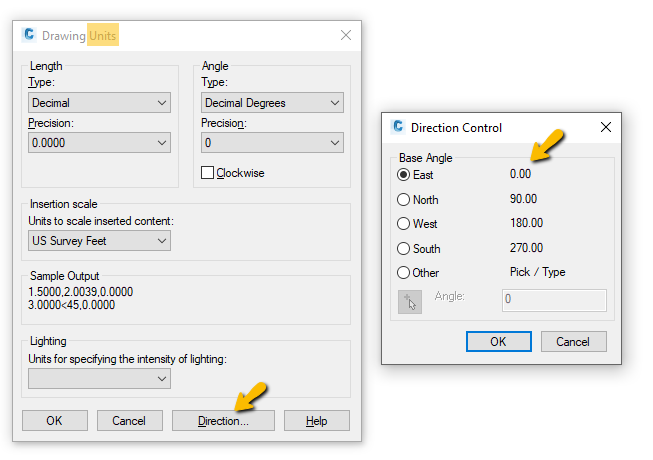Open the Angle Type Decimal Degrees dropdown
The image size is (653, 460).
[x=272, y=102]
